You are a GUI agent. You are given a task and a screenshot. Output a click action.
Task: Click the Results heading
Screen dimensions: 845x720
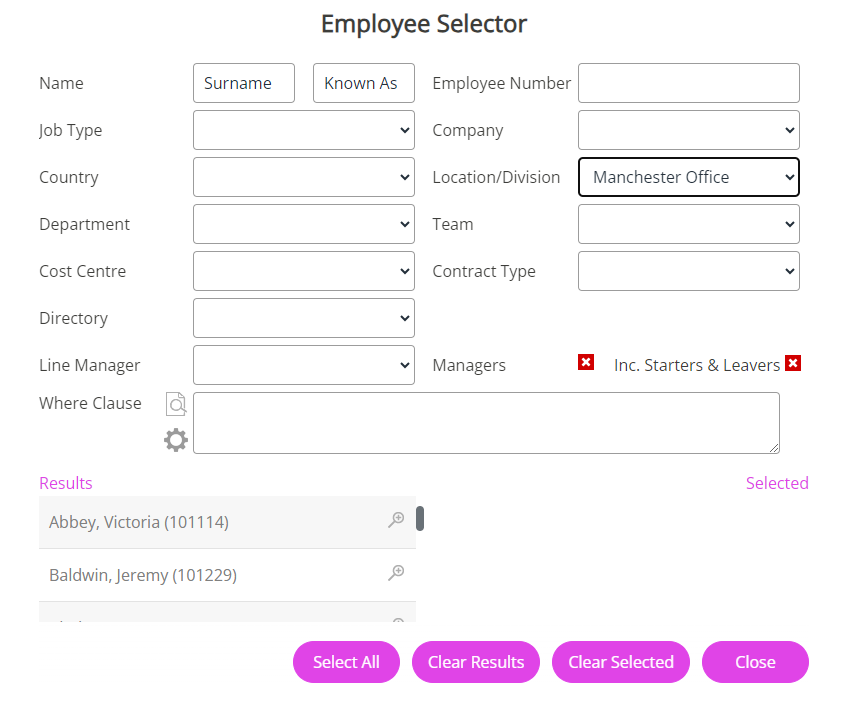[x=66, y=483]
